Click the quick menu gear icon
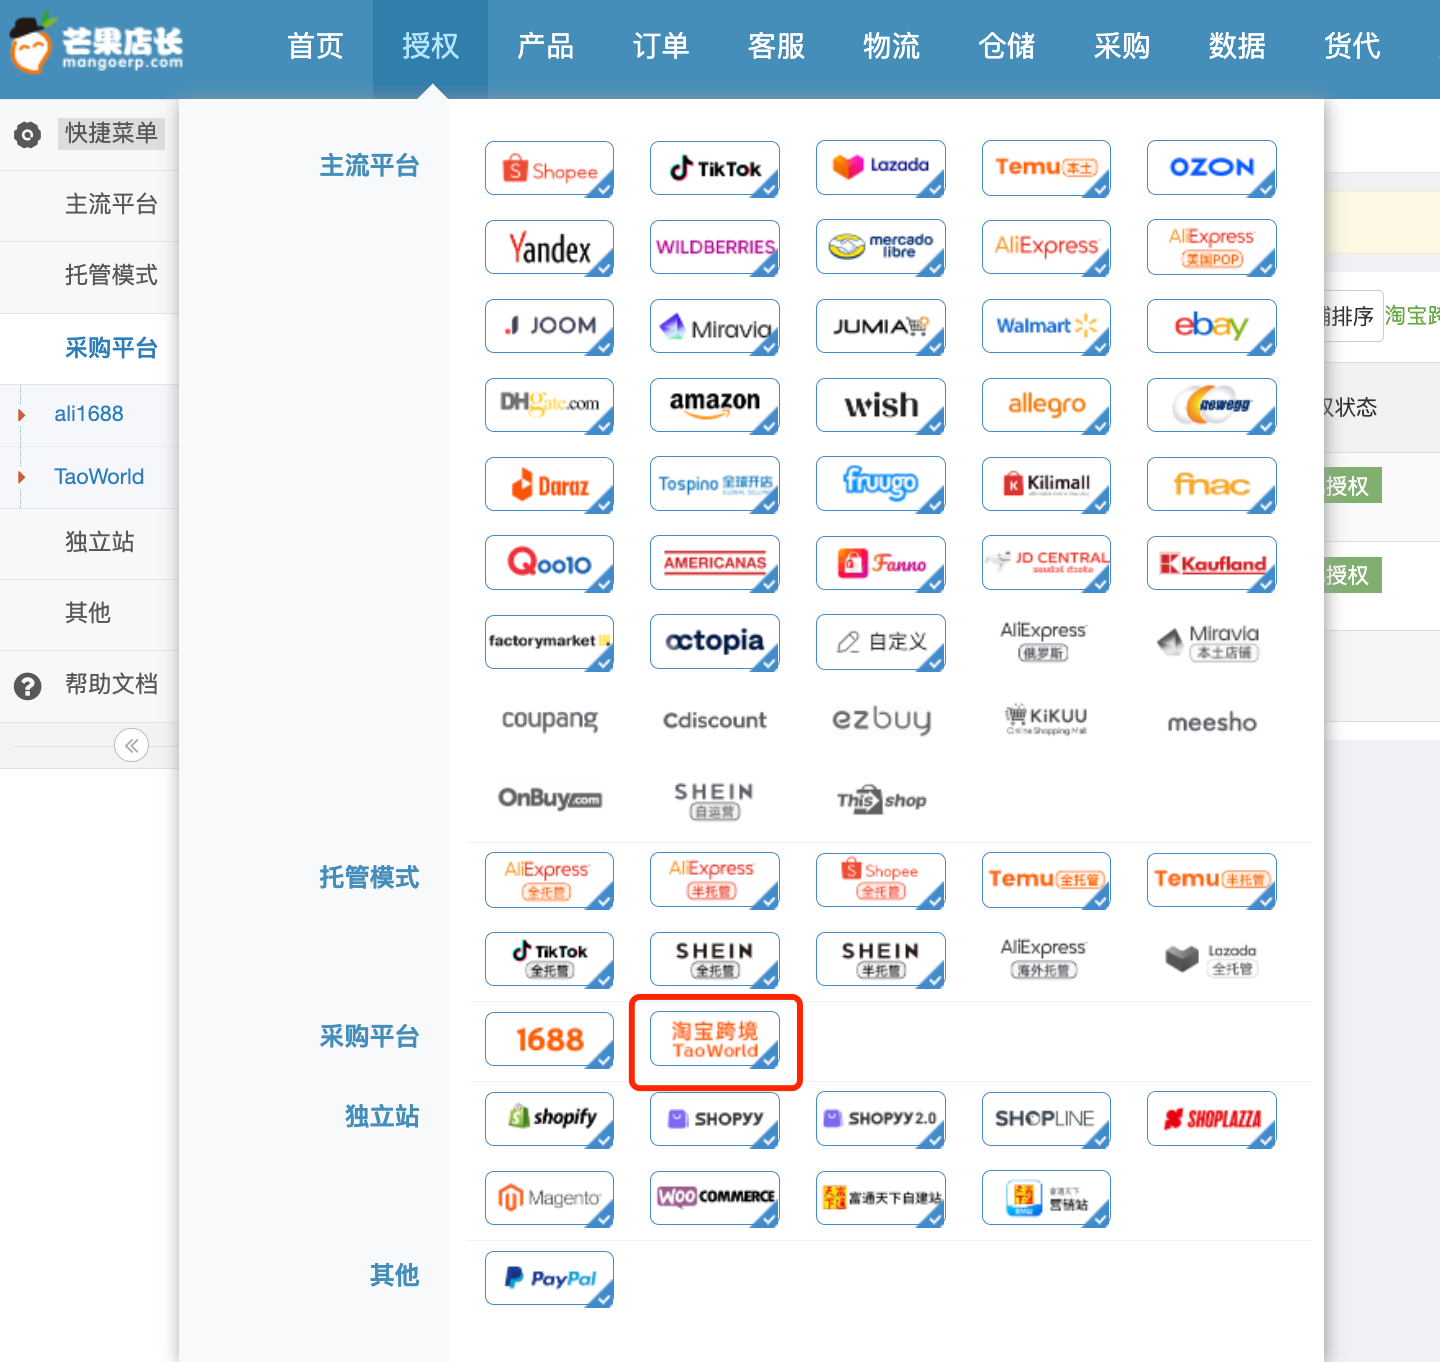The width and height of the screenshot is (1440, 1362). coord(28,134)
